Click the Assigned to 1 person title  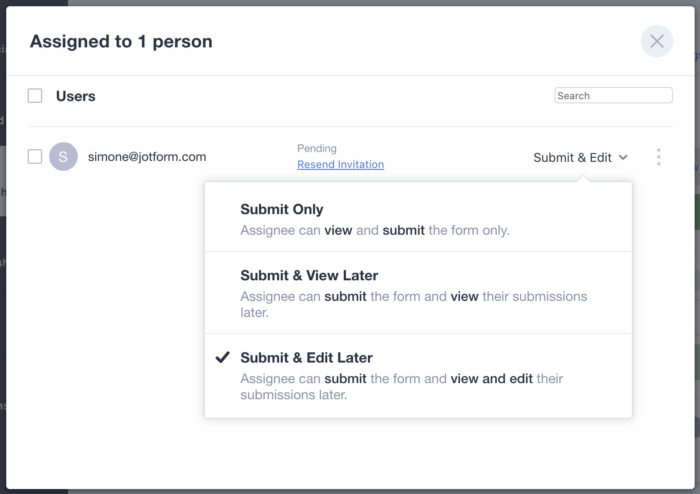click(x=121, y=42)
